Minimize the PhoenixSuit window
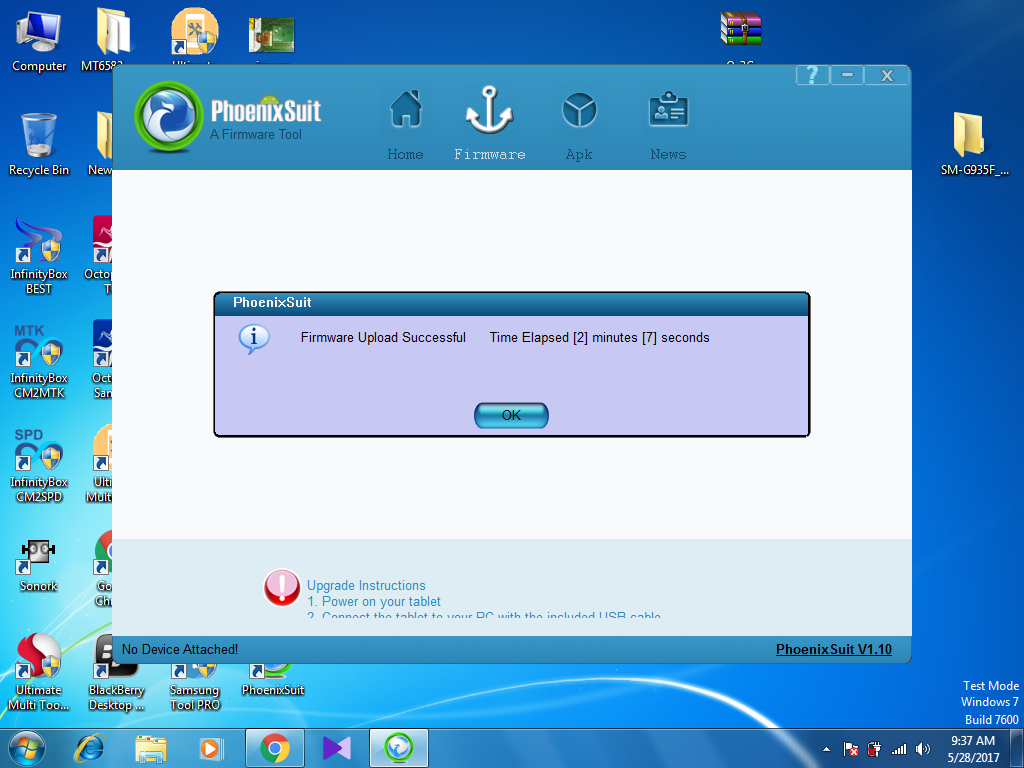This screenshot has width=1024, height=768. click(847, 75)
